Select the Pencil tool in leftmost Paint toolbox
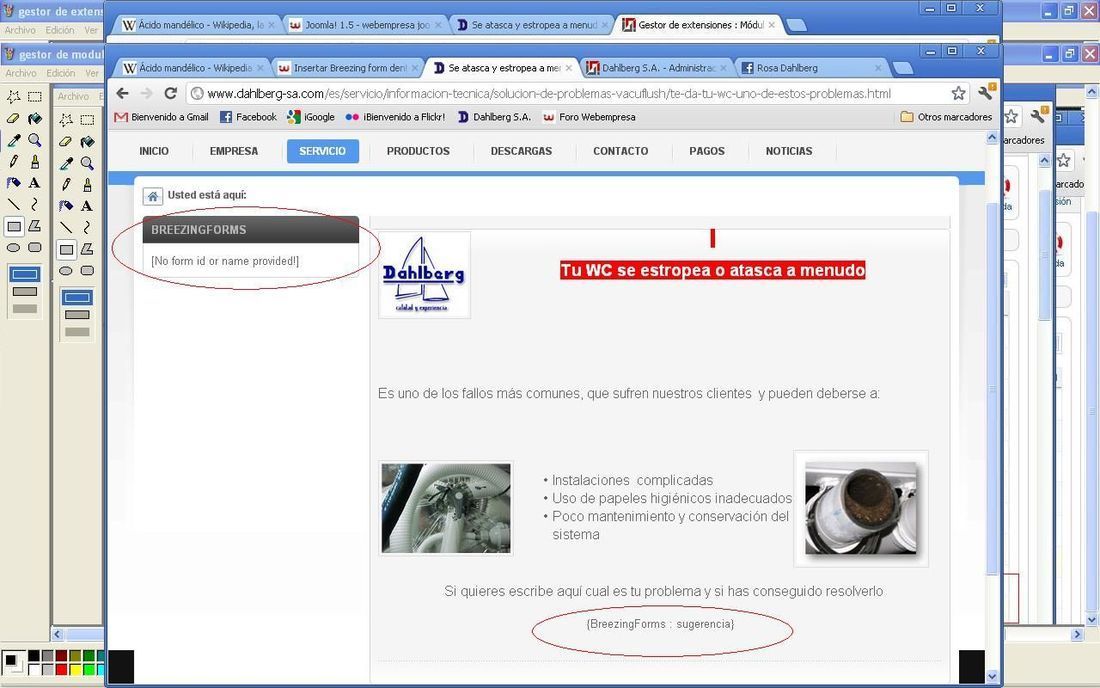The image size is (1100, 688). [13, 161]
